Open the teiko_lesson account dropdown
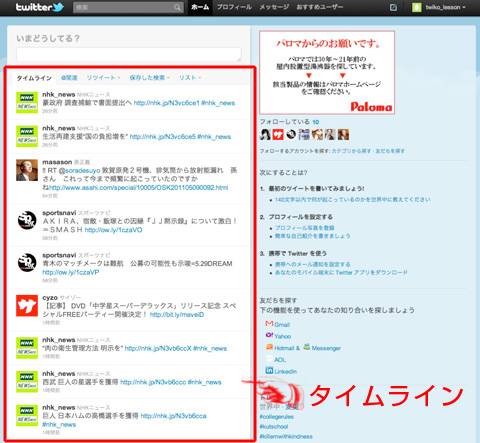The width and height of the screenshot is (480, 443). [x=445, y=7]
